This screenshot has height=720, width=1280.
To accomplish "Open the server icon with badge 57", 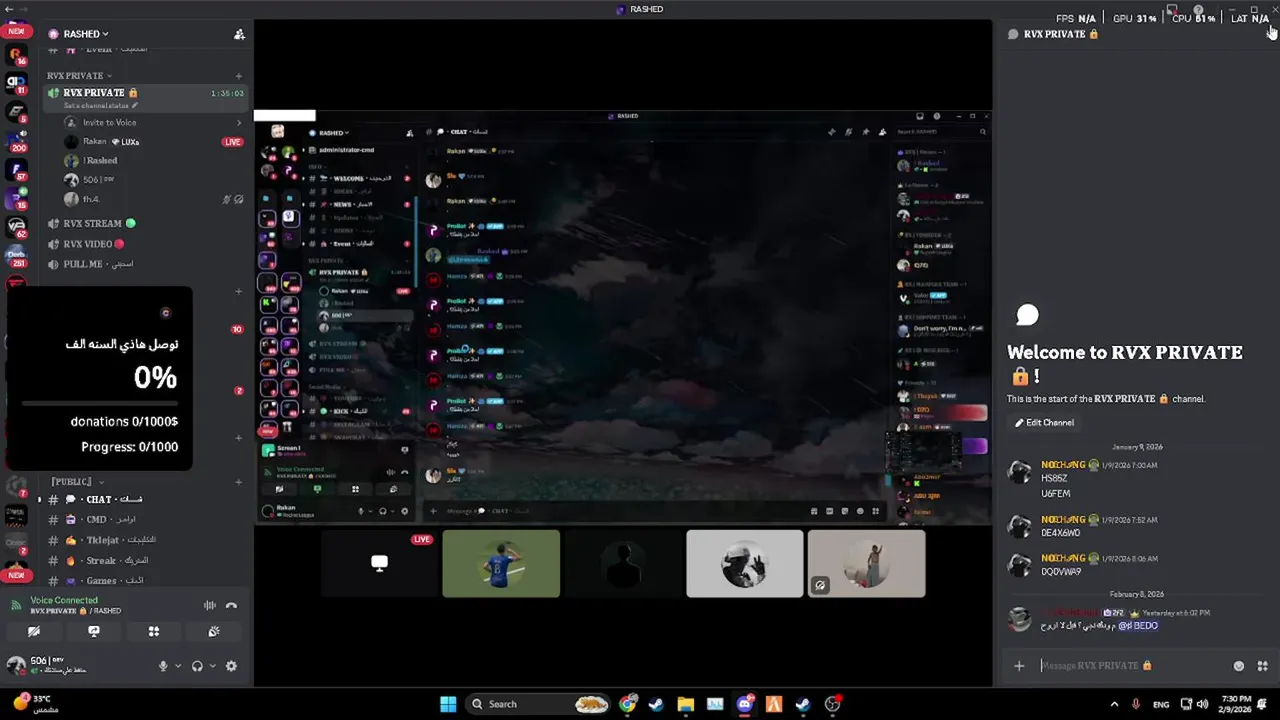I will tap(16, 170).
